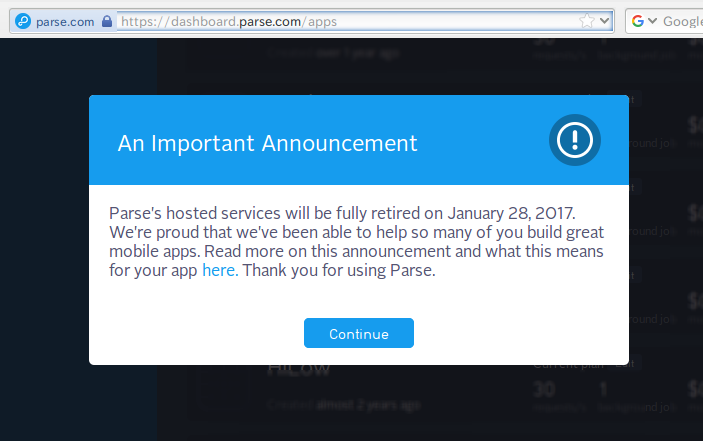
Task: Bookmark this page with the star icon
Action: tap(586, 21)
